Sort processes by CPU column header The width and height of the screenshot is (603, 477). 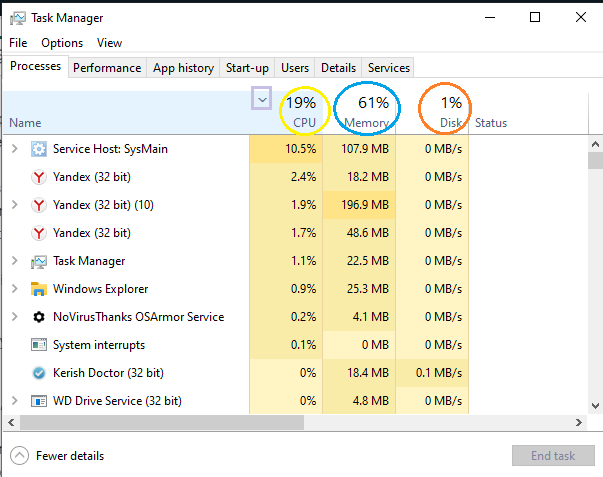coord(301,111)
